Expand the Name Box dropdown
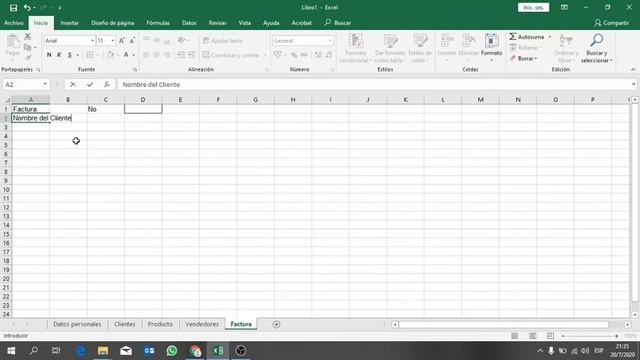The width and height of the screenshot is (640, 360). point(45,84)
